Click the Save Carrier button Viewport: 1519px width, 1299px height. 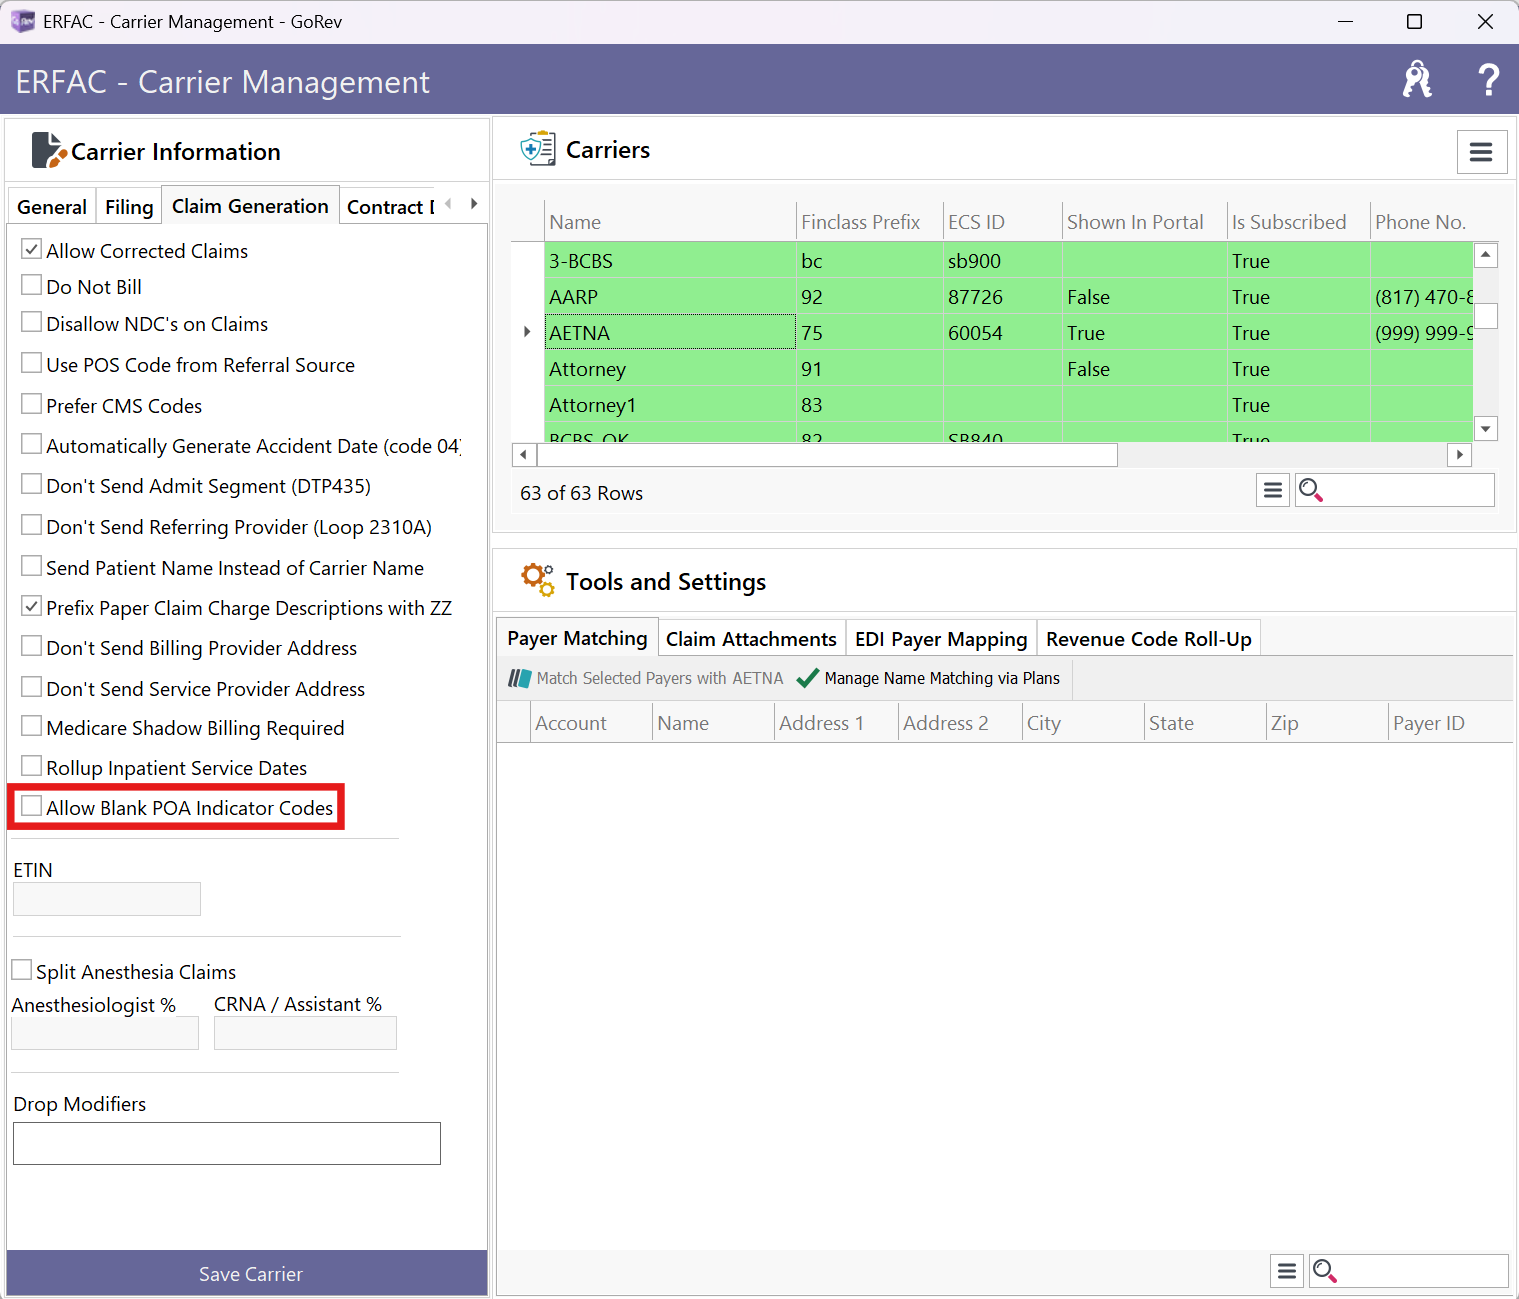point(247,1273)
